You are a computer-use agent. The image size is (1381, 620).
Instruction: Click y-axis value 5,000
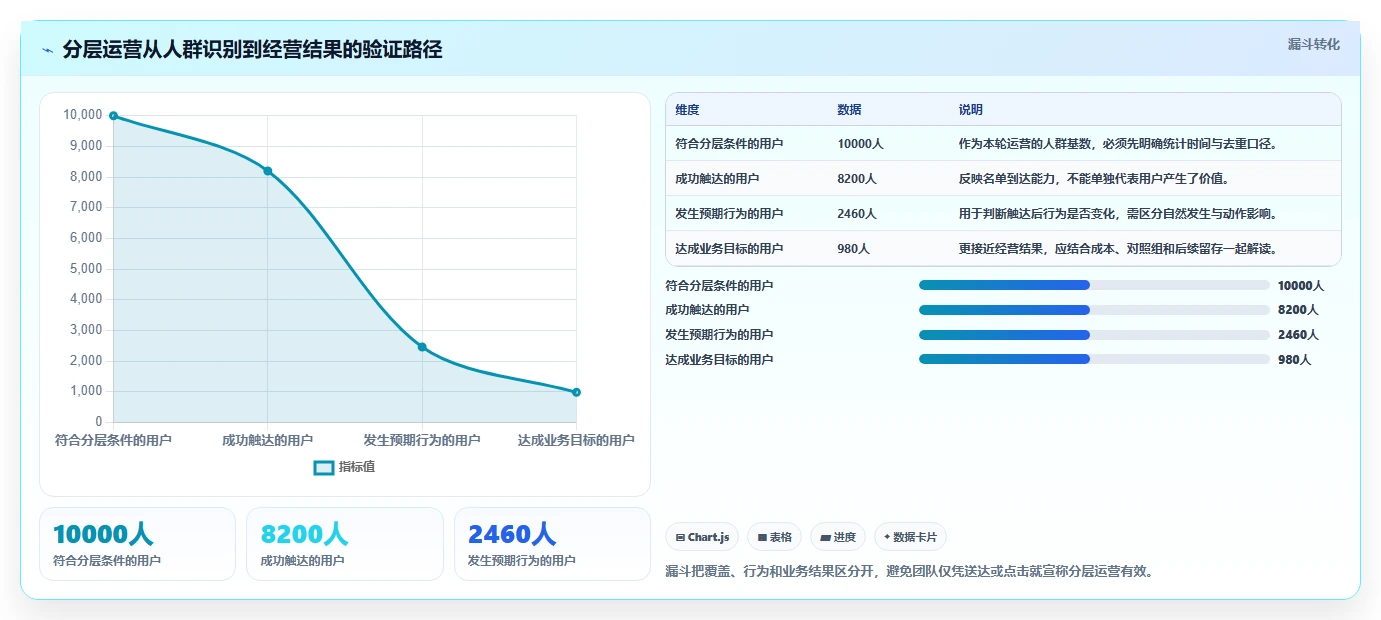point(86,268)
